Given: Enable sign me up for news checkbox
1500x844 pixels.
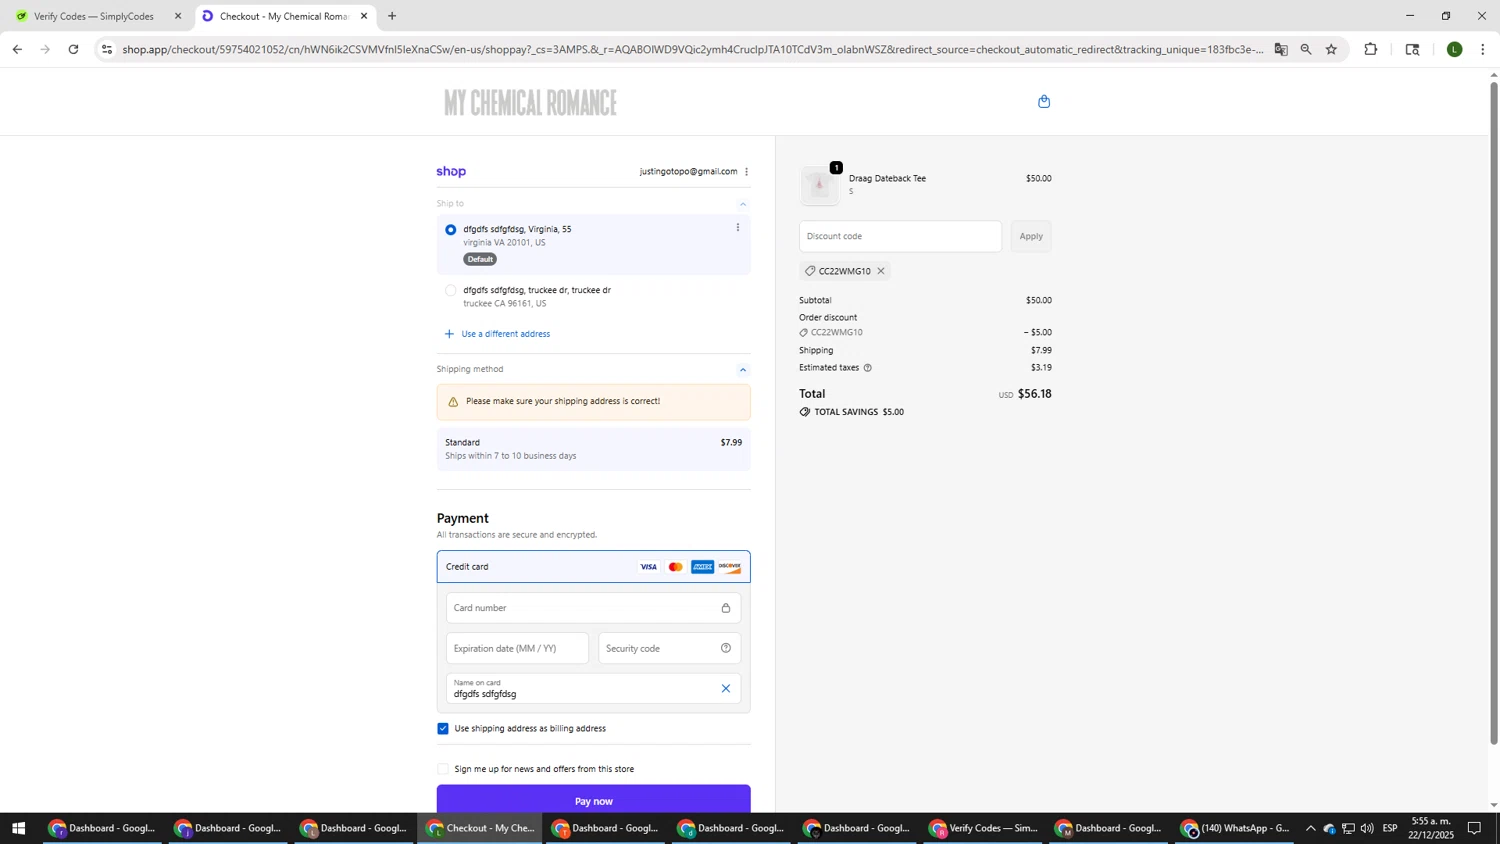Looking at the screenshot, I should pyautogui.click(x=443, y=769).
